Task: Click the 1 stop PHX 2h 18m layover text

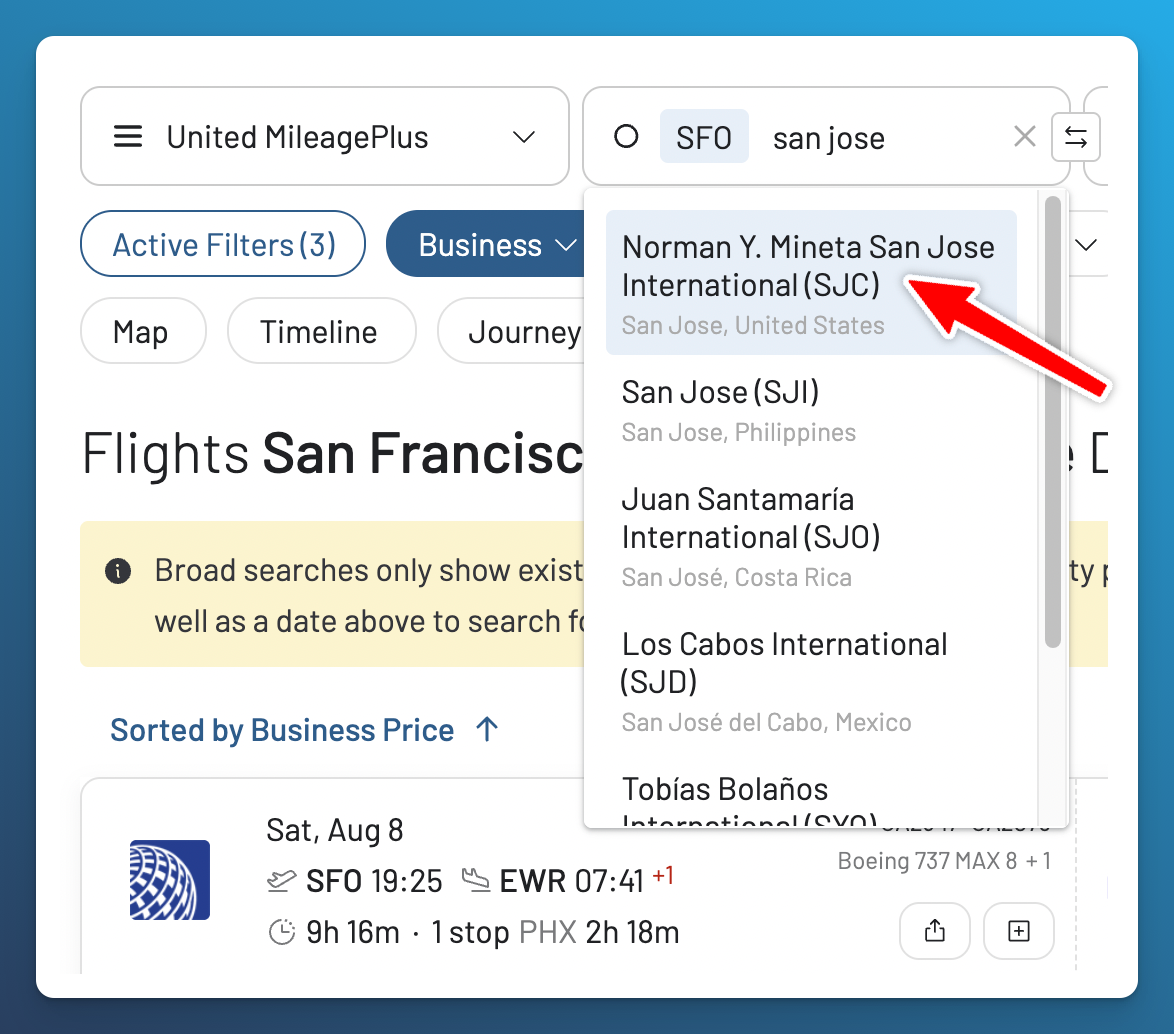Action: pyautogui.click(x=556, y=932)
